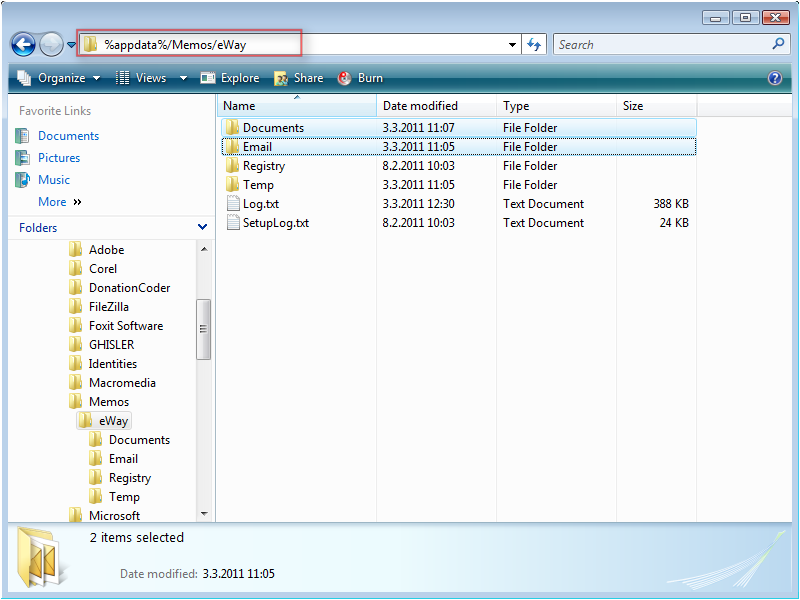The width and height of the screenshot is (800, 600).
Task: Select Temp under eWay in tree
Action: click(x=124, y=496)
